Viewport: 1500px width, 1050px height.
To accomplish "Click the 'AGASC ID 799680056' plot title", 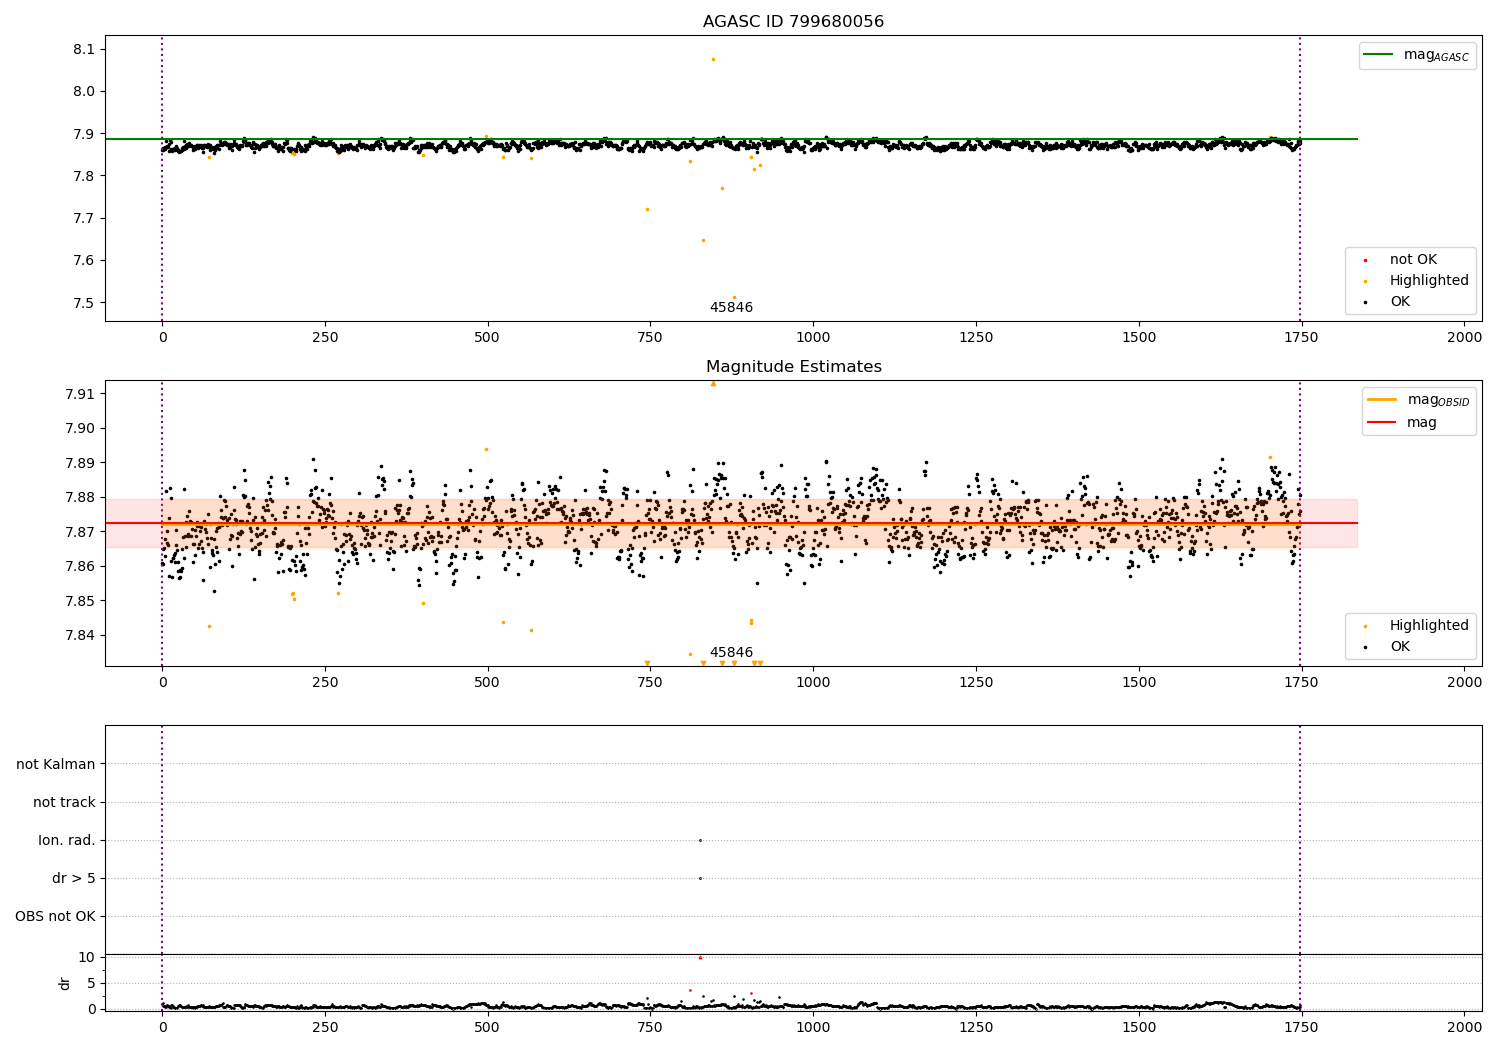I will coord(793,22).
